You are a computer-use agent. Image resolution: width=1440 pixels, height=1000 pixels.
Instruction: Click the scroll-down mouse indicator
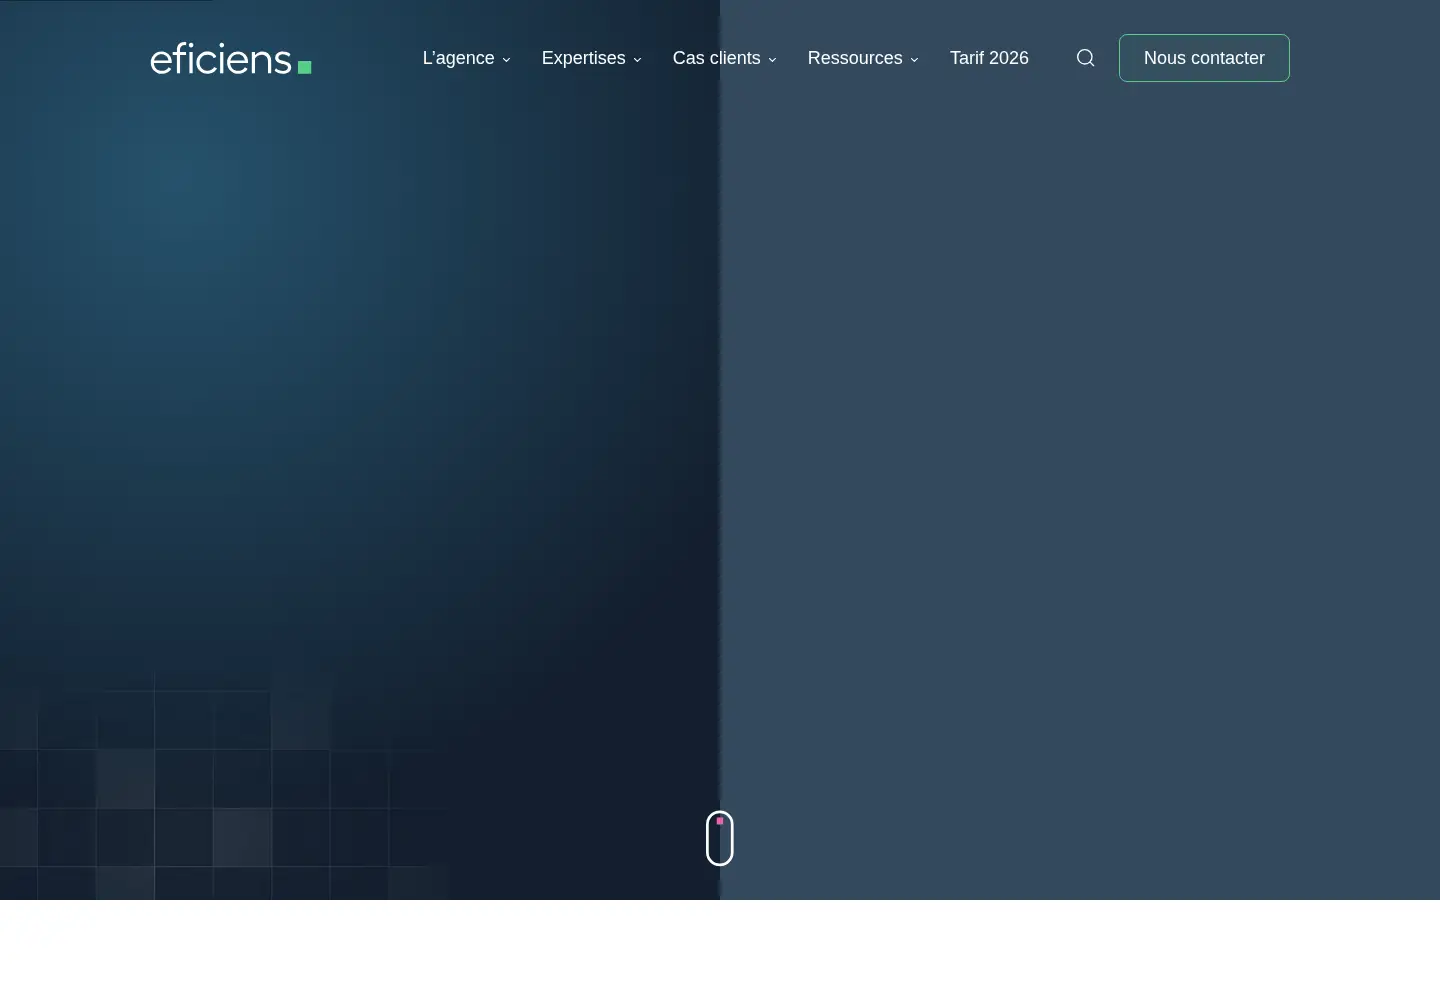(x=720, y=838)
